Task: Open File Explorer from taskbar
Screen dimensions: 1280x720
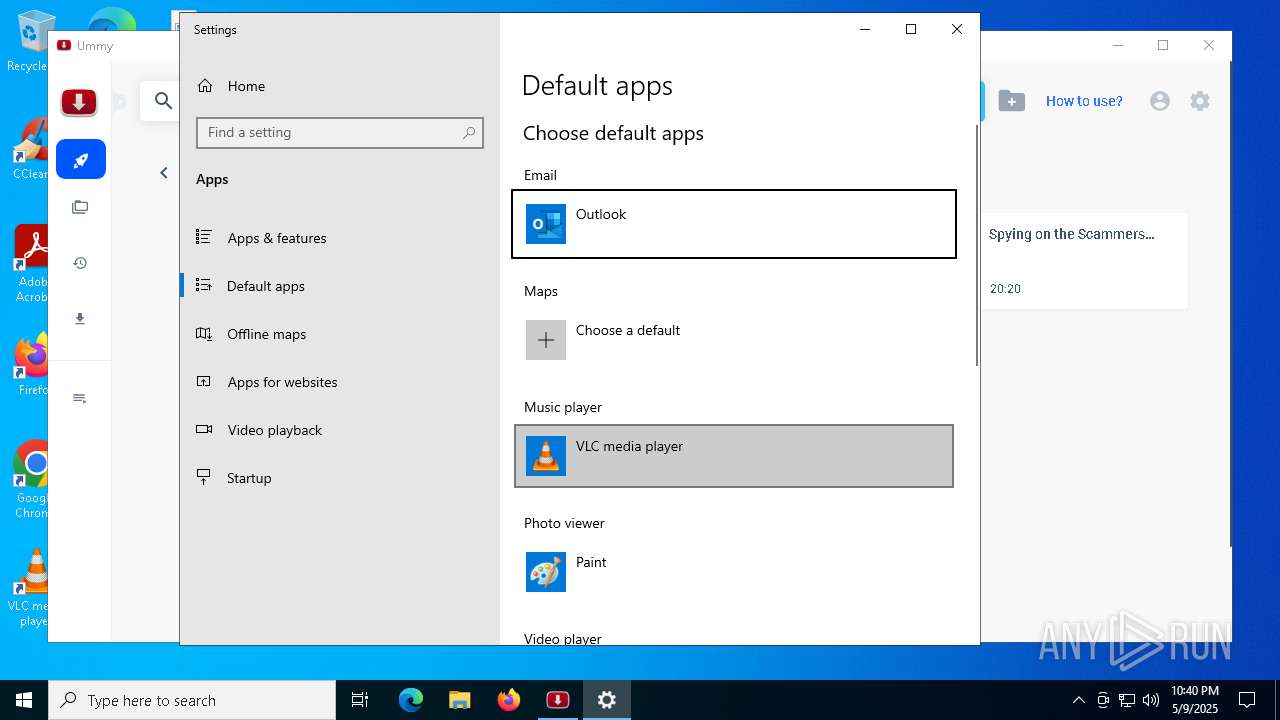Action: coord(460,700)
